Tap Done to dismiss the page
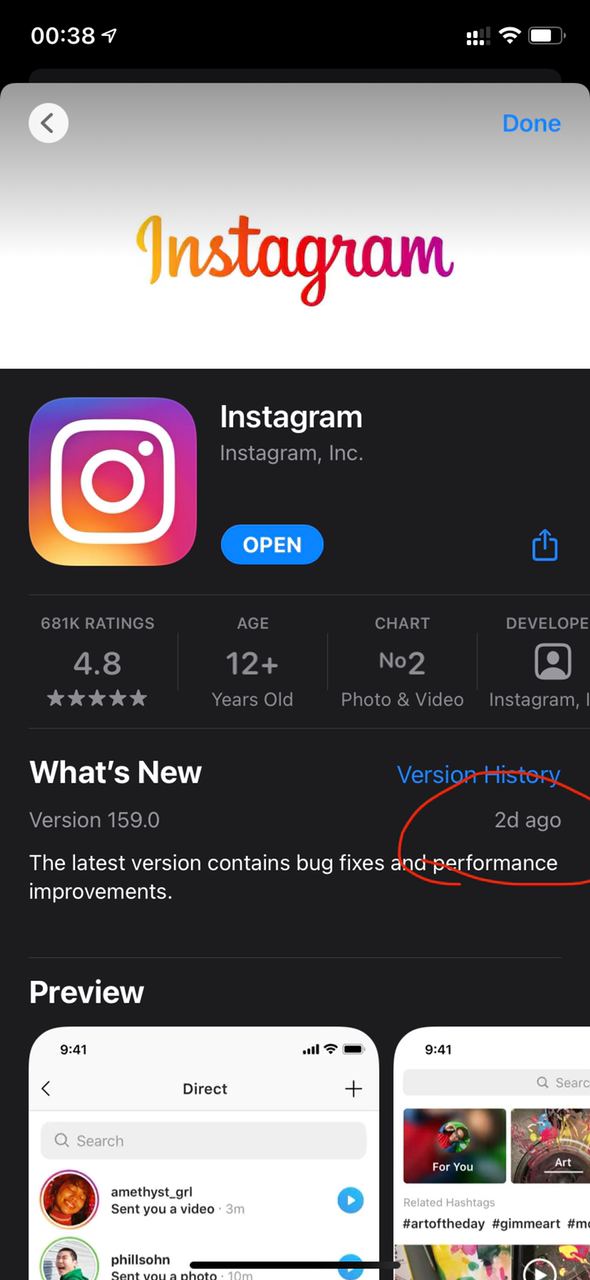 (x=531, y=123)
